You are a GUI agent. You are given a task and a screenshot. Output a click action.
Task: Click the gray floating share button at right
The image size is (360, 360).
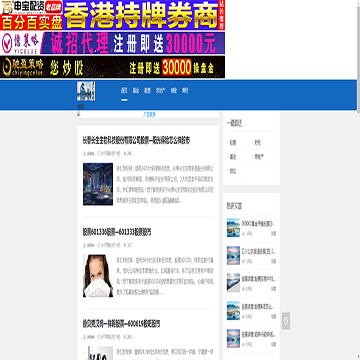(286, 321)
